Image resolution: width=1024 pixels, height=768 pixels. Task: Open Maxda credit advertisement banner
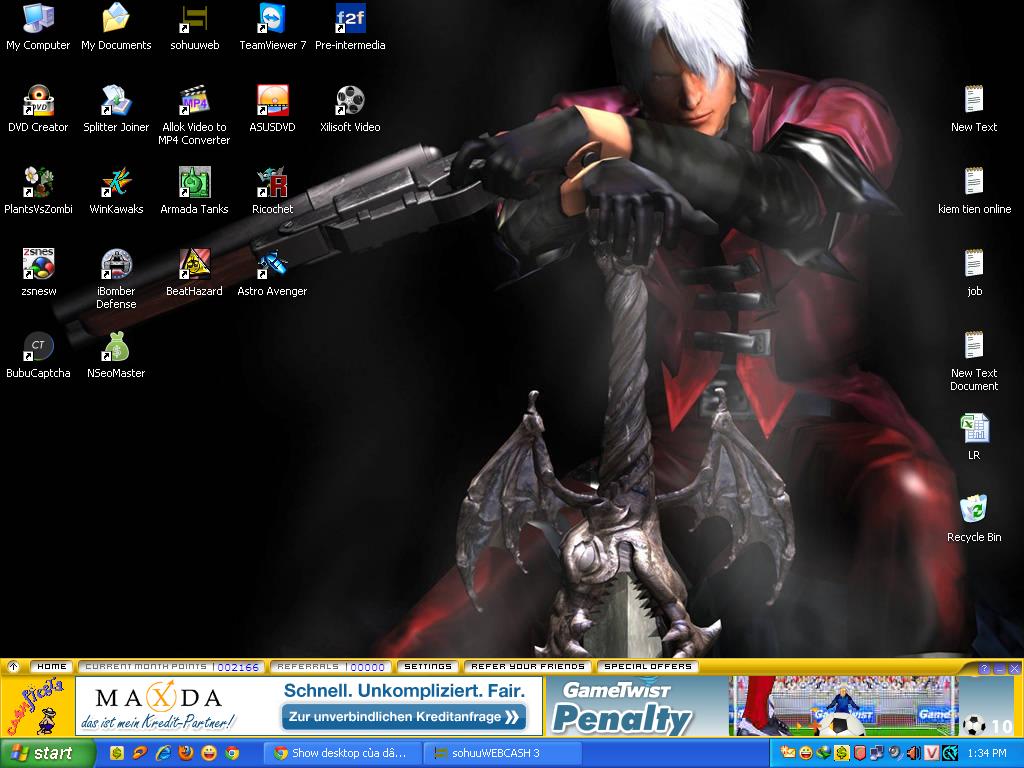[x=309, y=706]
